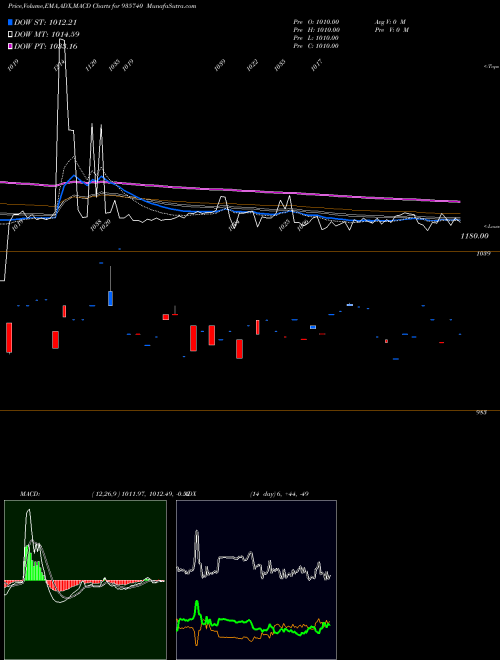500x660 pixels.
Task: Select the DOW ST: 1012.21 label
Action: click(45, 22)
